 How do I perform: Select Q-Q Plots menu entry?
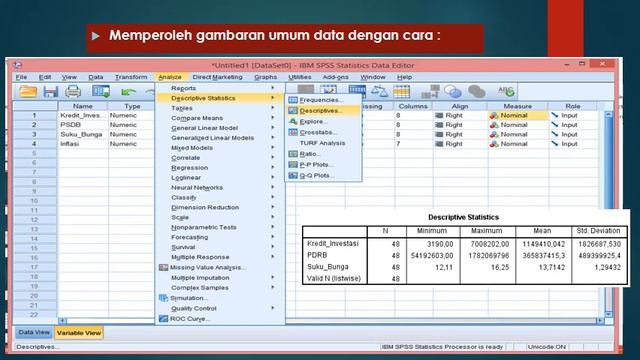pyautogui.click(x=323, y=176)
